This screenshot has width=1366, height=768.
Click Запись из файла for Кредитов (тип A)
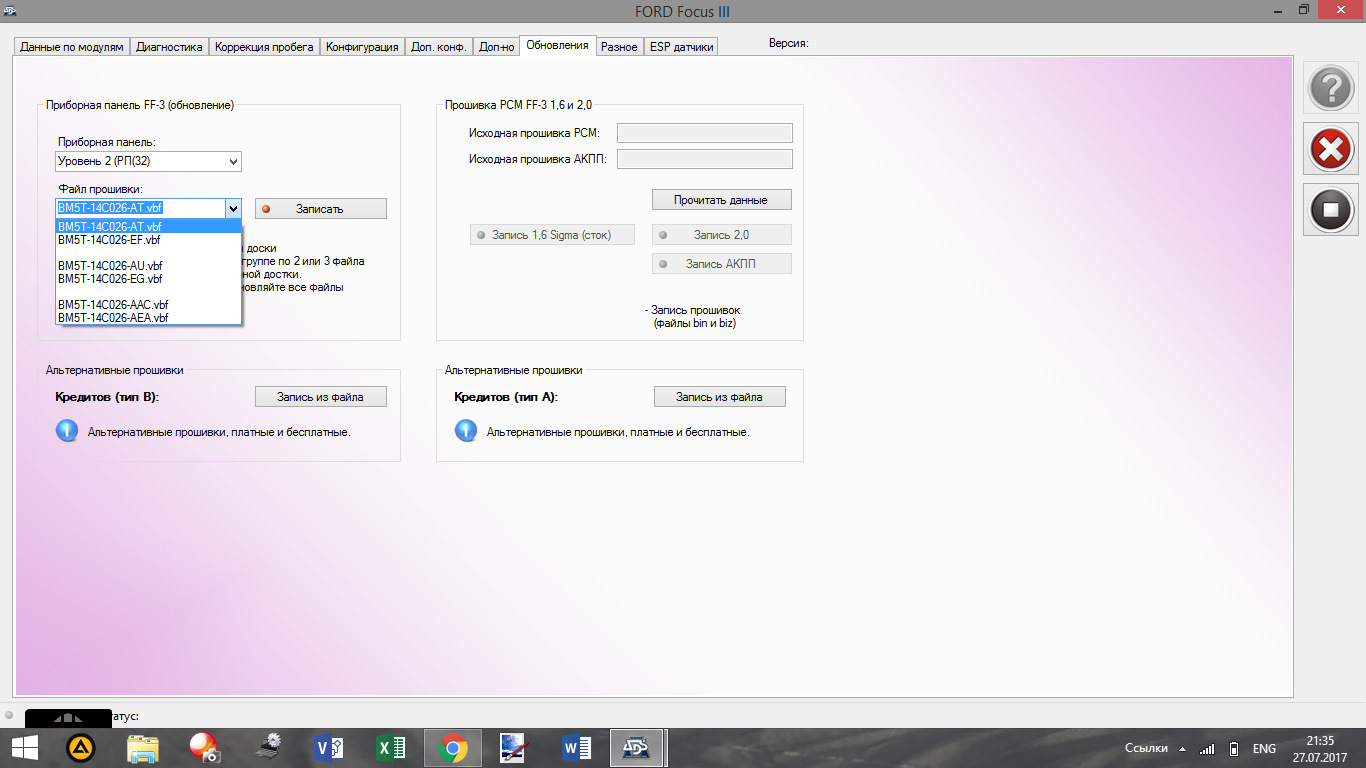(x=720, y=397)
